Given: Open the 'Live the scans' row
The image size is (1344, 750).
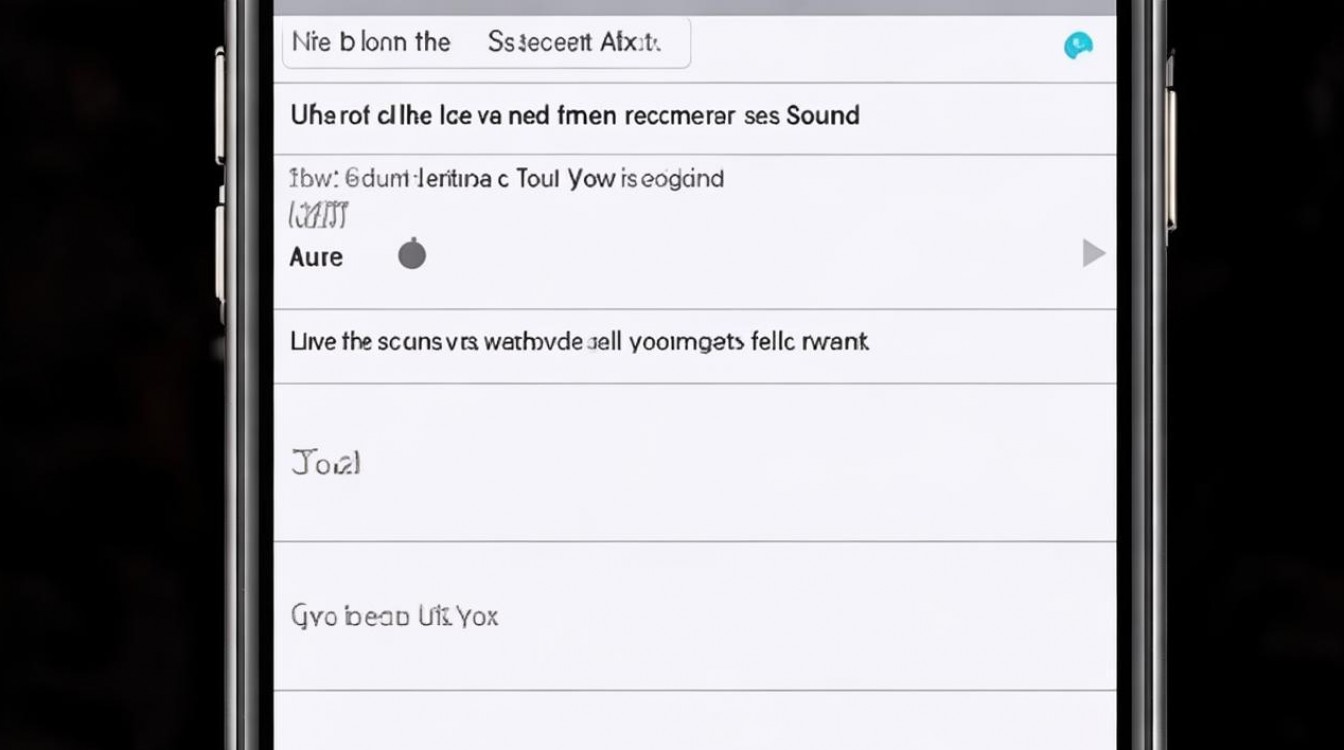Looking at the screenshot, I should click(x=694, y=343).
